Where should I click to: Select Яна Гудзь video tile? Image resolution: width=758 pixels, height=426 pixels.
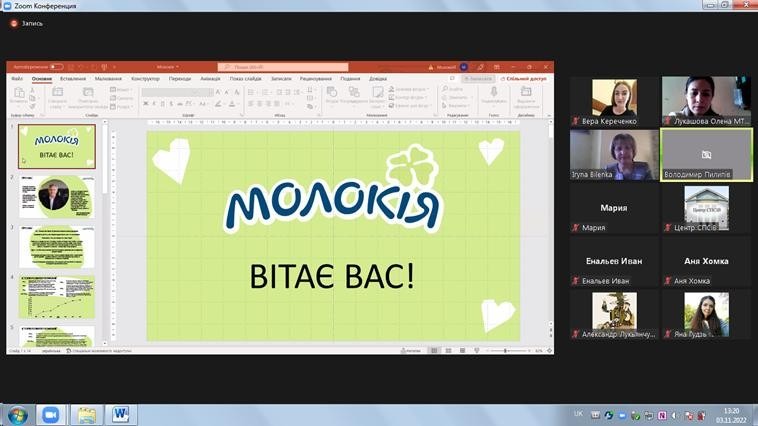pos(706,315)
